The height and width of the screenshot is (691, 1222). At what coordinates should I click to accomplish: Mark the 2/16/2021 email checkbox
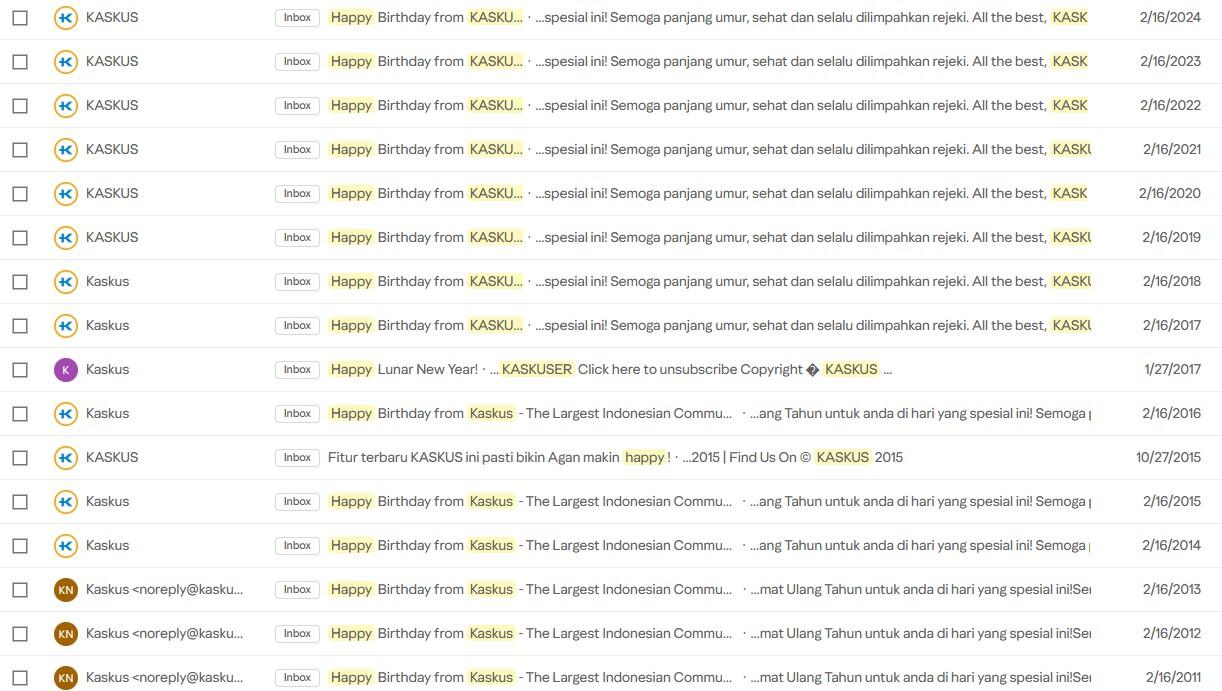[20, 149]
